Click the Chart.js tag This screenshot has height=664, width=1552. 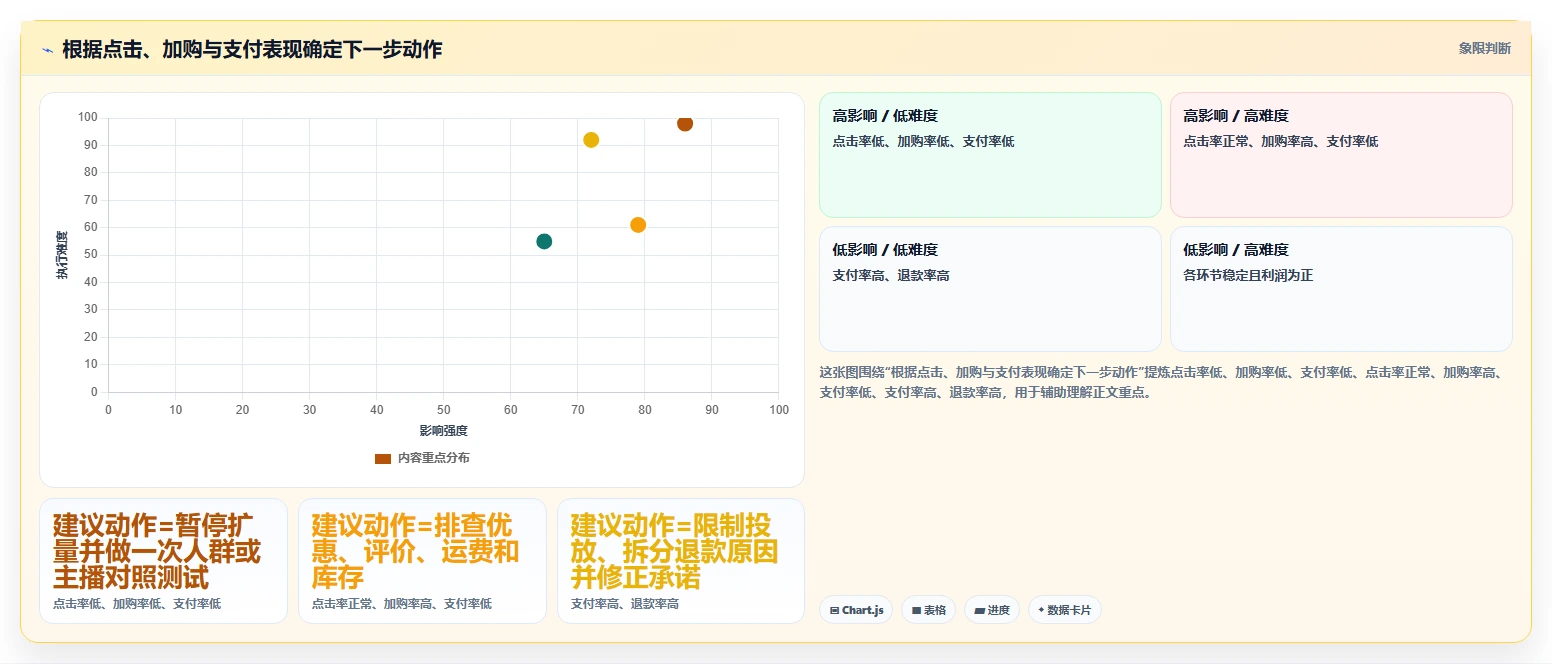click(x=856, y=610)
